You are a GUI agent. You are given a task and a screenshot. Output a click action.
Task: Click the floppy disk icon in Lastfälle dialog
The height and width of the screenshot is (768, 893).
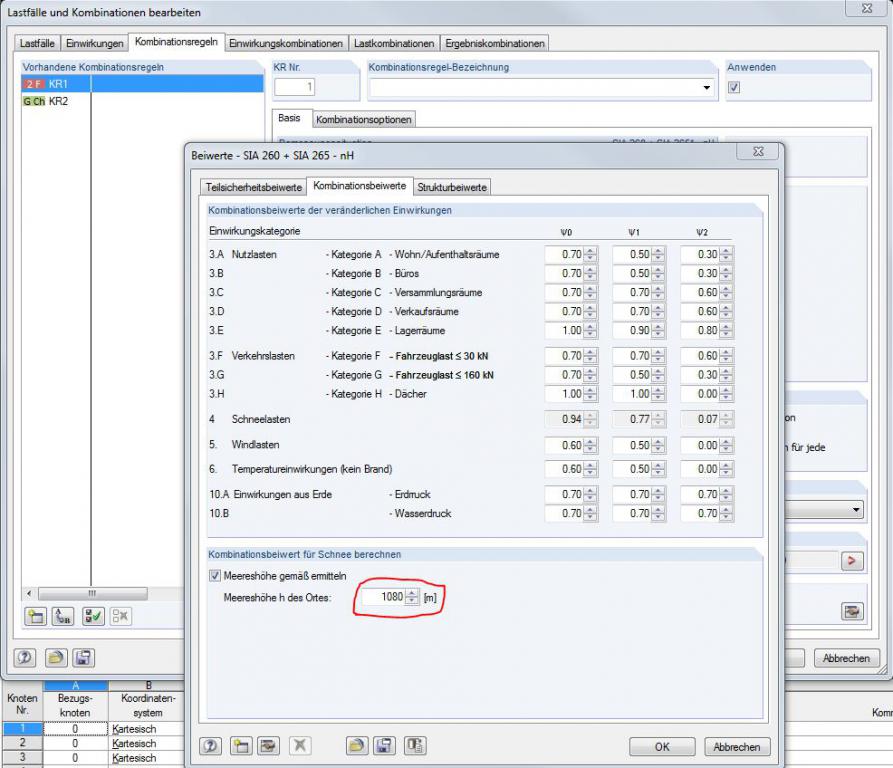coord(83,658)
